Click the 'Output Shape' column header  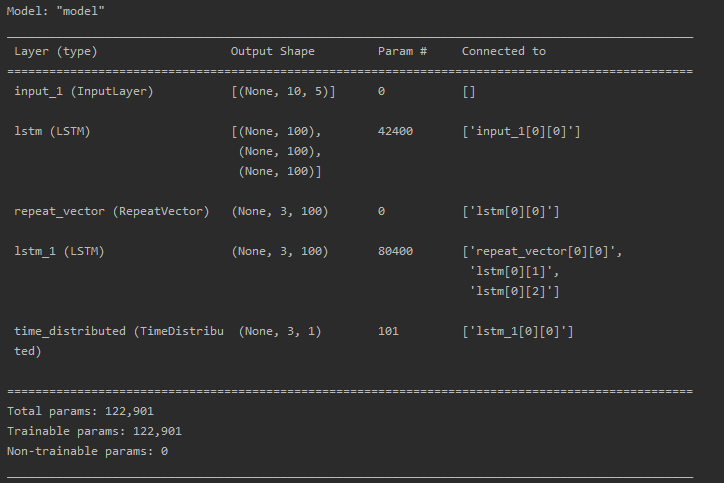272,51
